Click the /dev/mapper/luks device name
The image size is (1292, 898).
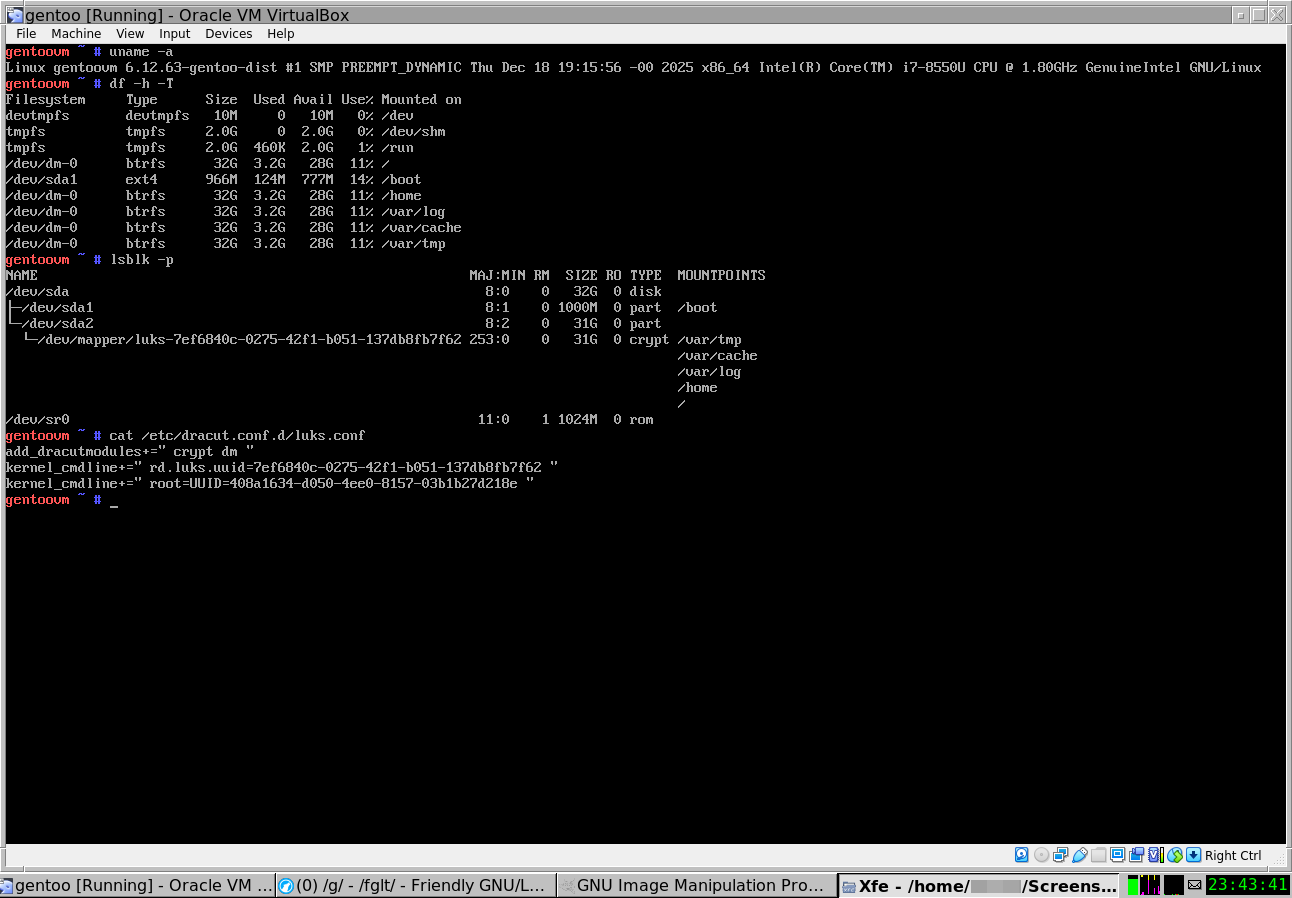pyautogui.click(x=249, y=339)
